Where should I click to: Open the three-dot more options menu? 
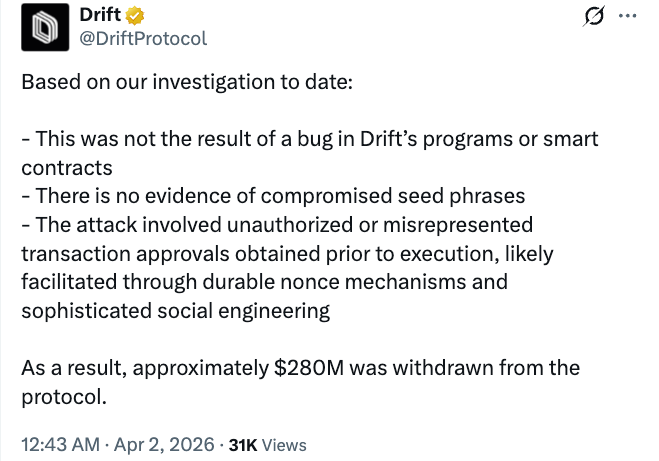[x=627, y=17]
